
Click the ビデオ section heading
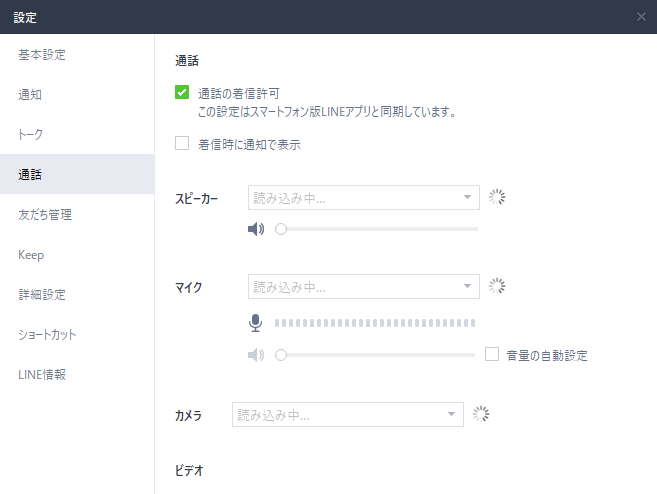[189, 471]
